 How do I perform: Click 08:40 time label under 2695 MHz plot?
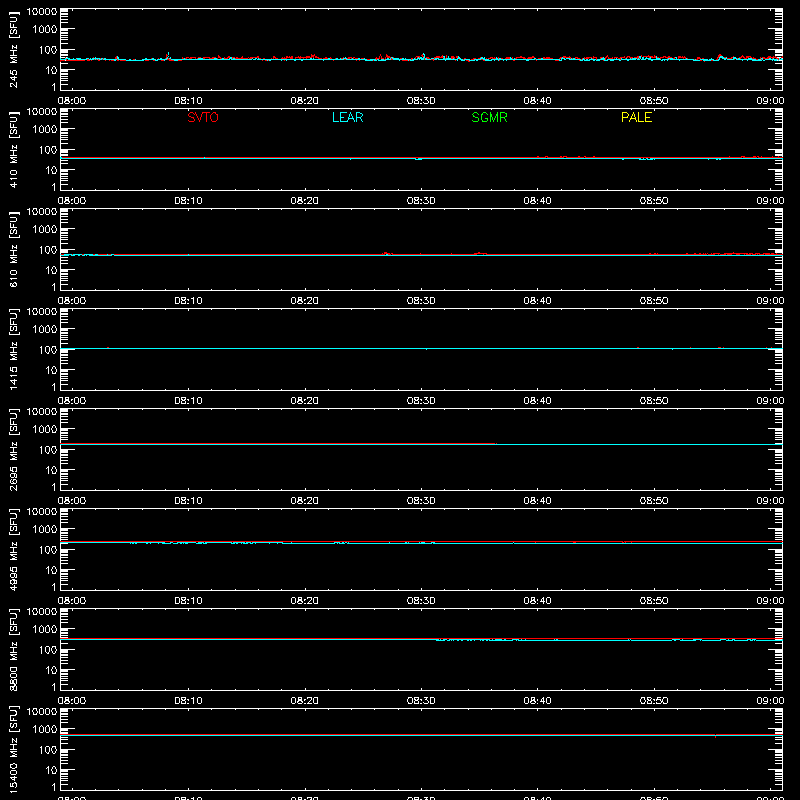click(537, 501)
